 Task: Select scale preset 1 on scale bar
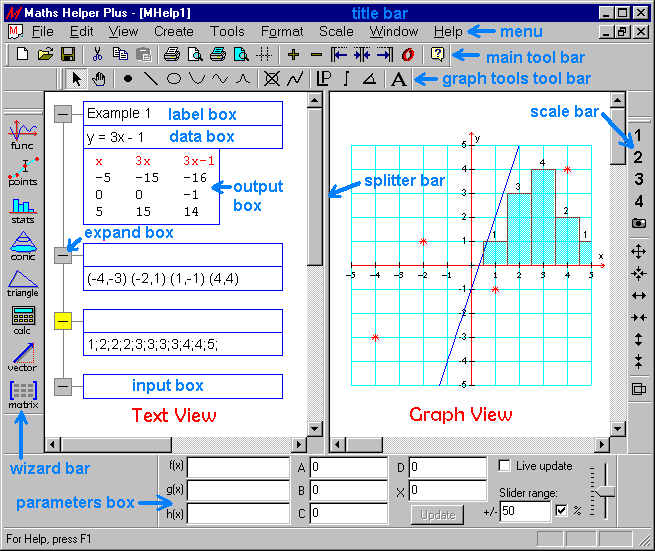click(x=638, y=135)
